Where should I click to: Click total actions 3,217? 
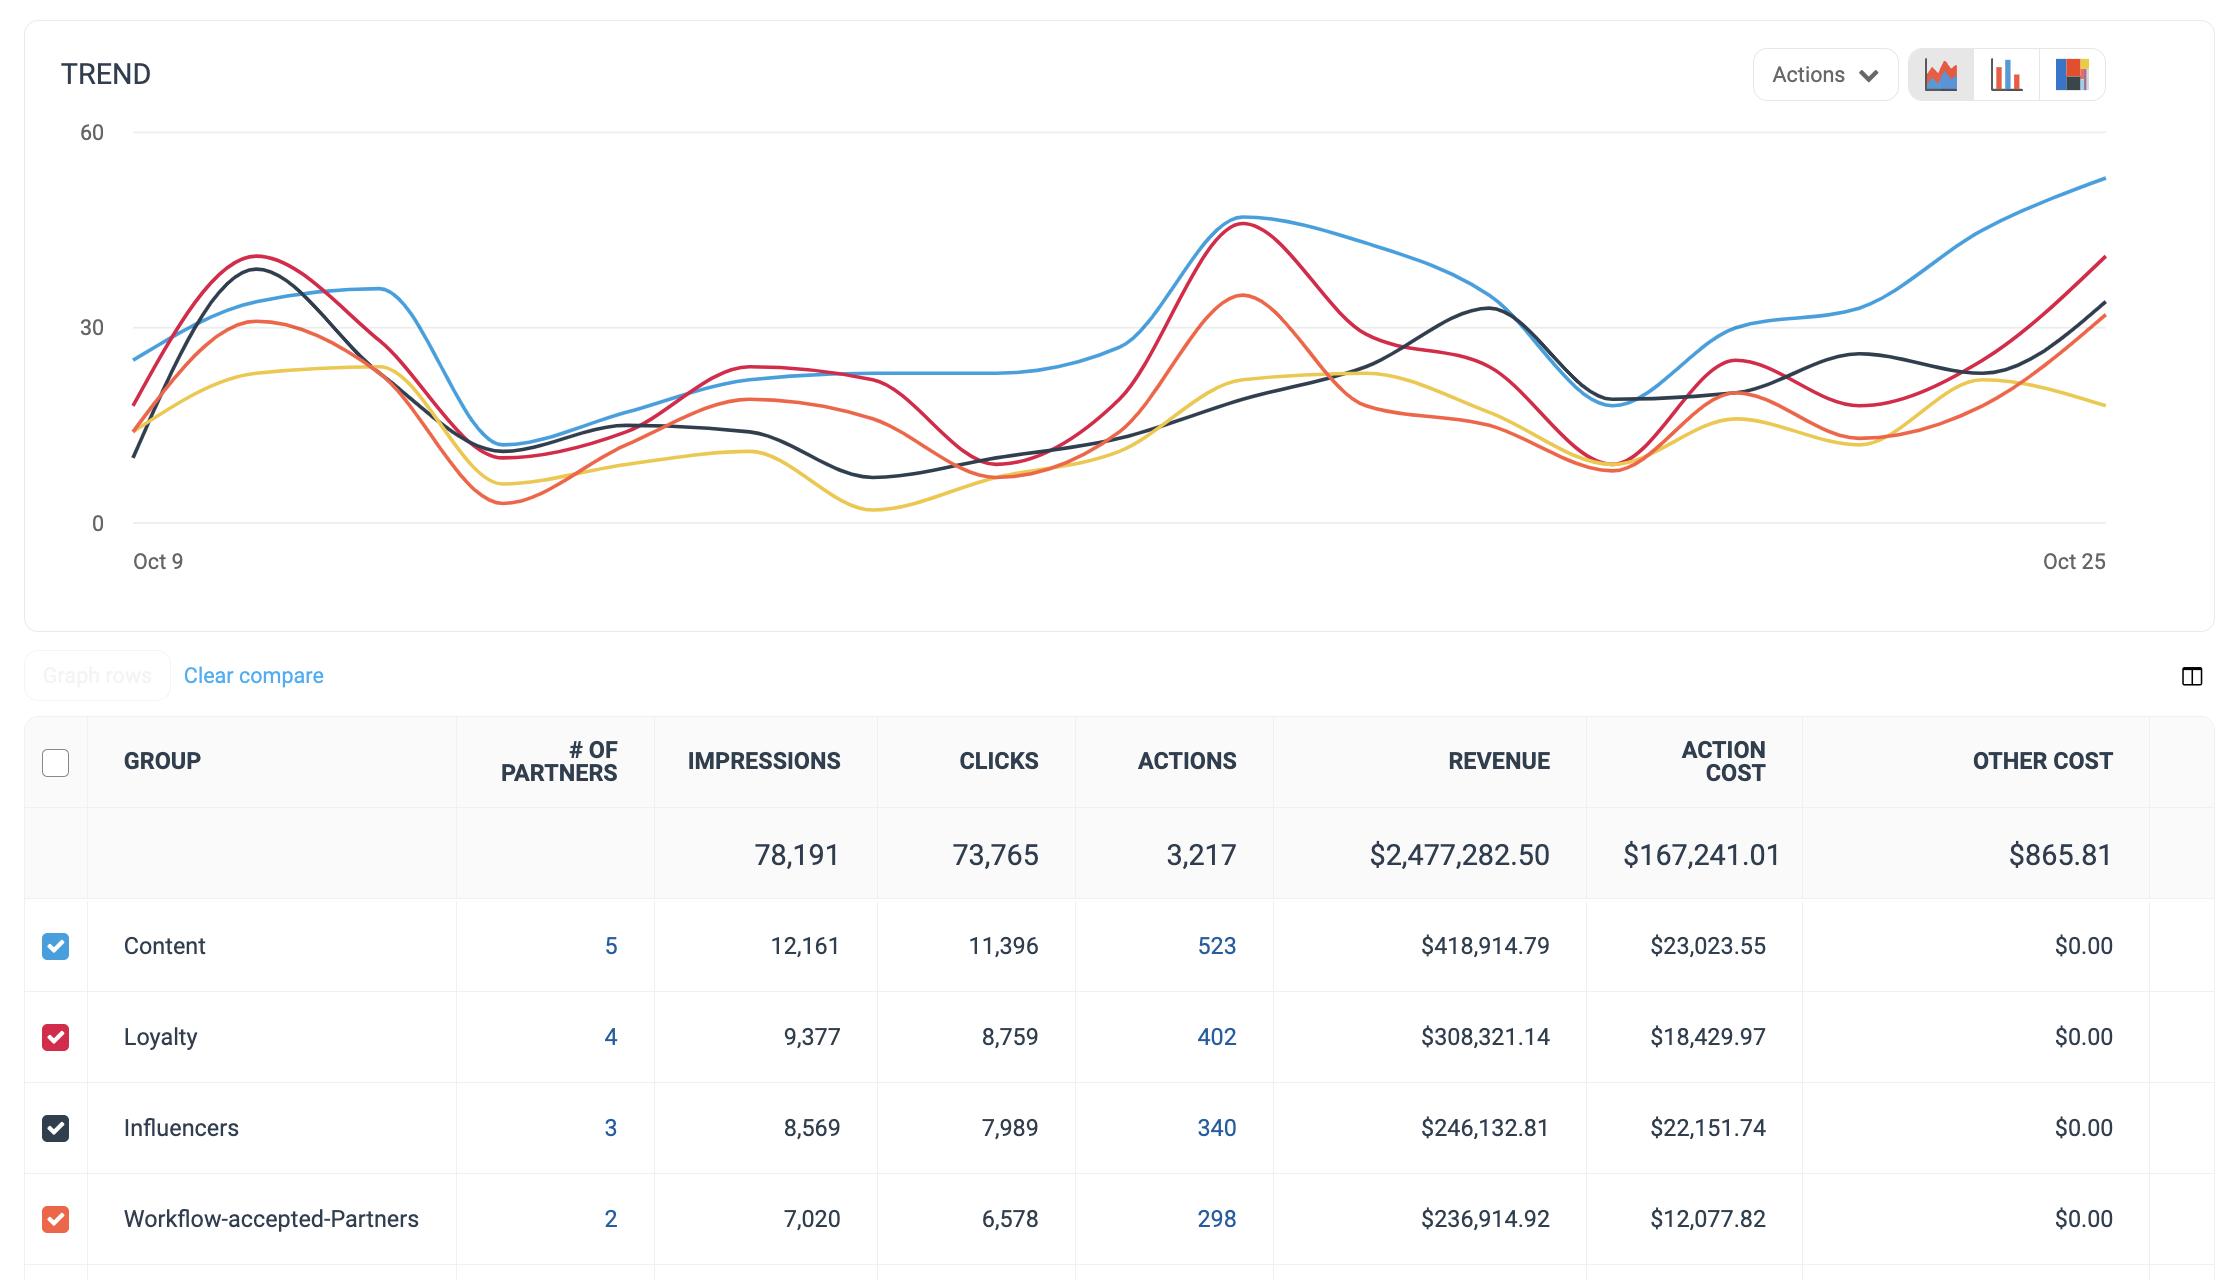(1201, 855)
